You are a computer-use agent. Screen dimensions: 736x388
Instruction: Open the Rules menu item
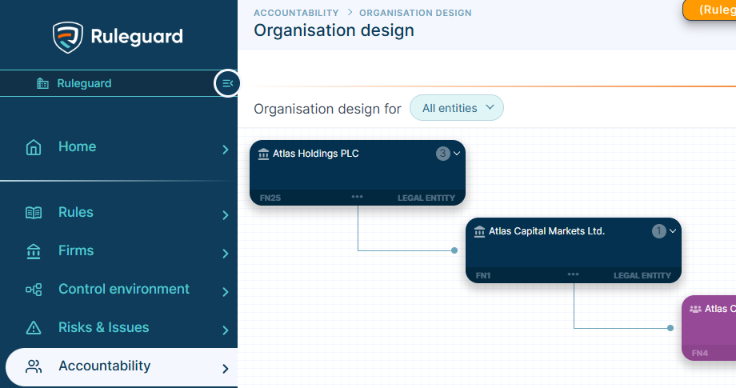pyautogui.click(x=76, y=212)
